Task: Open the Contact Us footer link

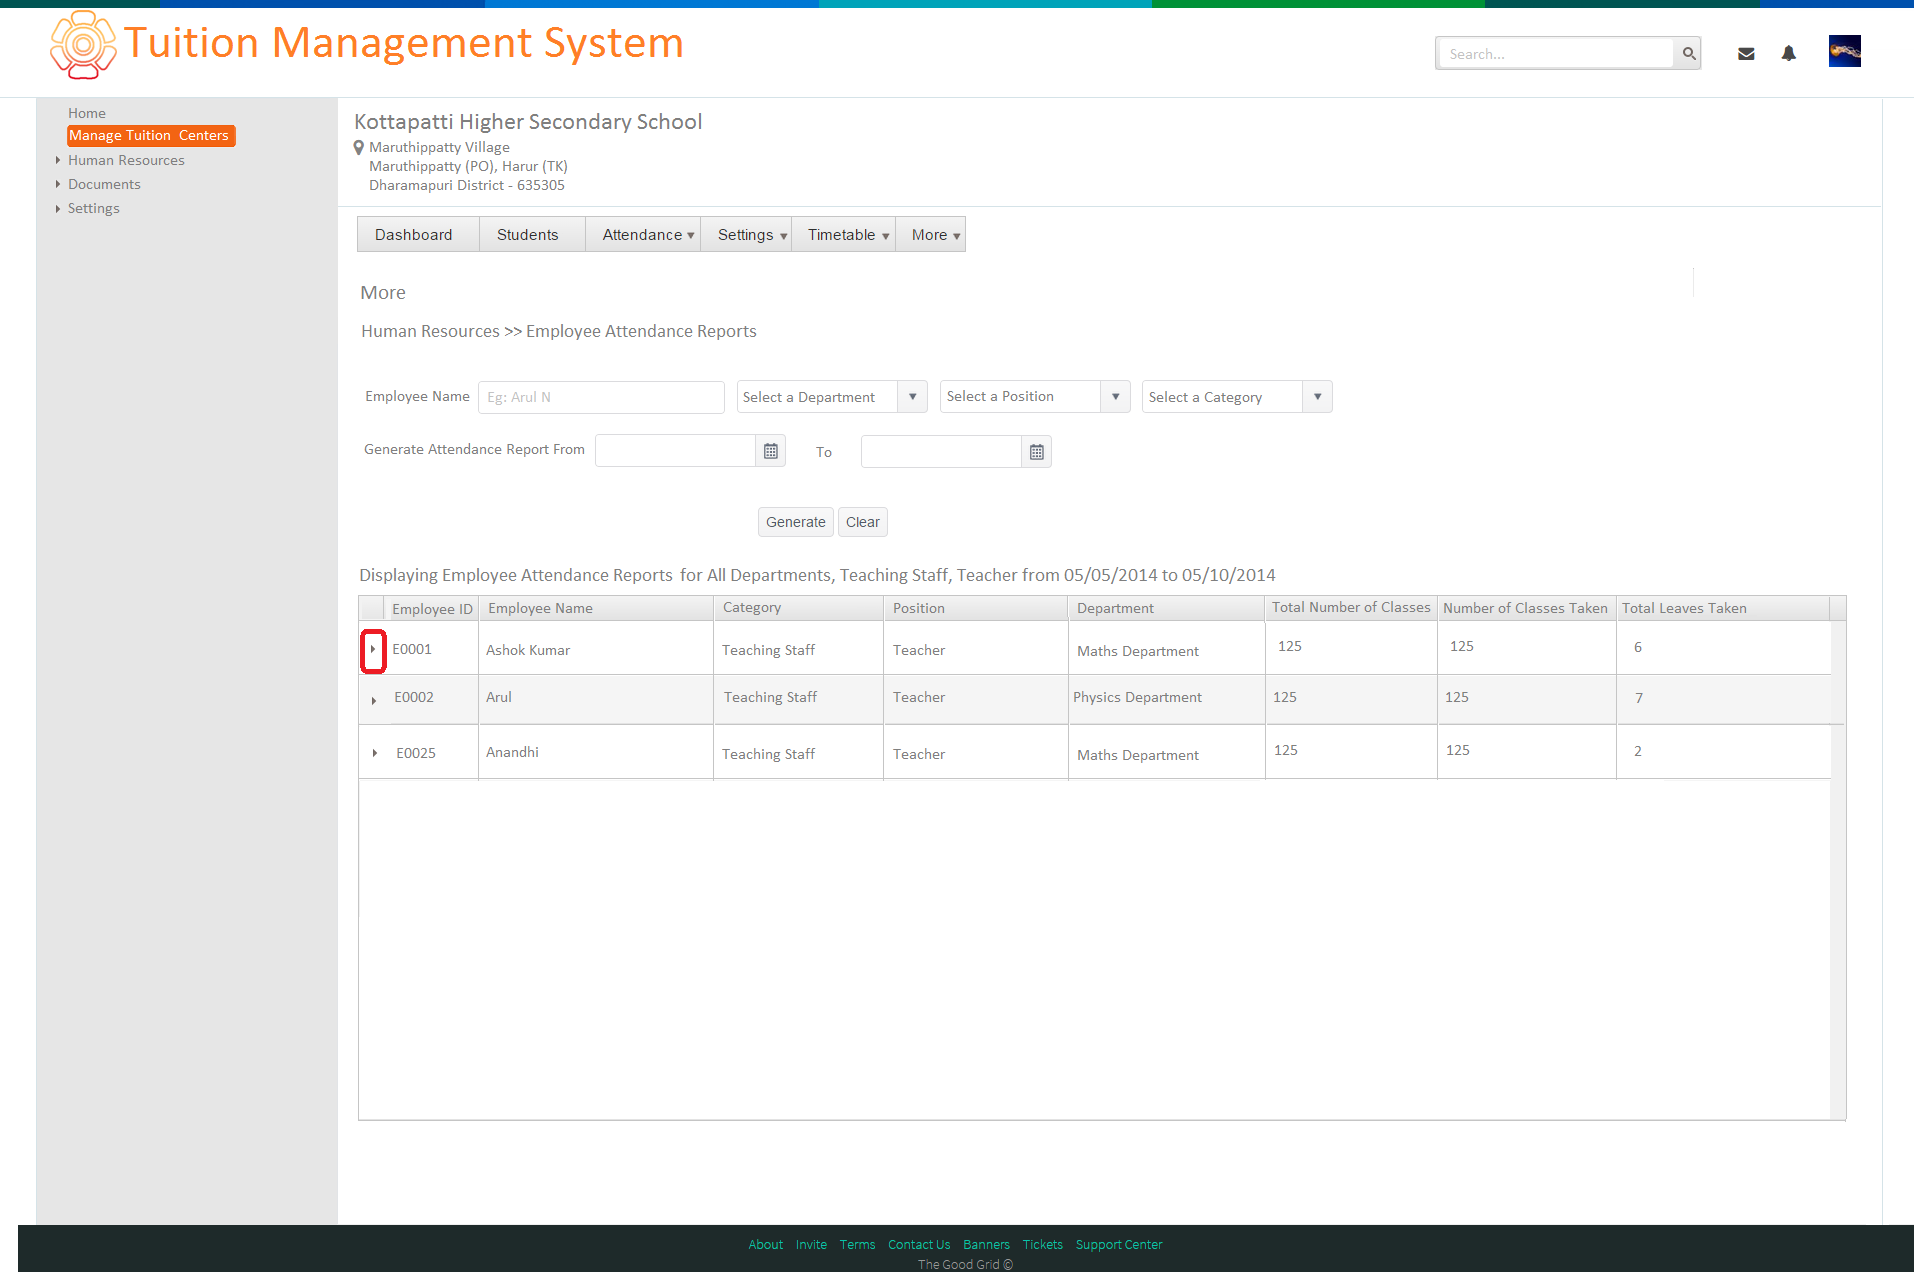Action: pyautogui.click(x=919, y=1244)
